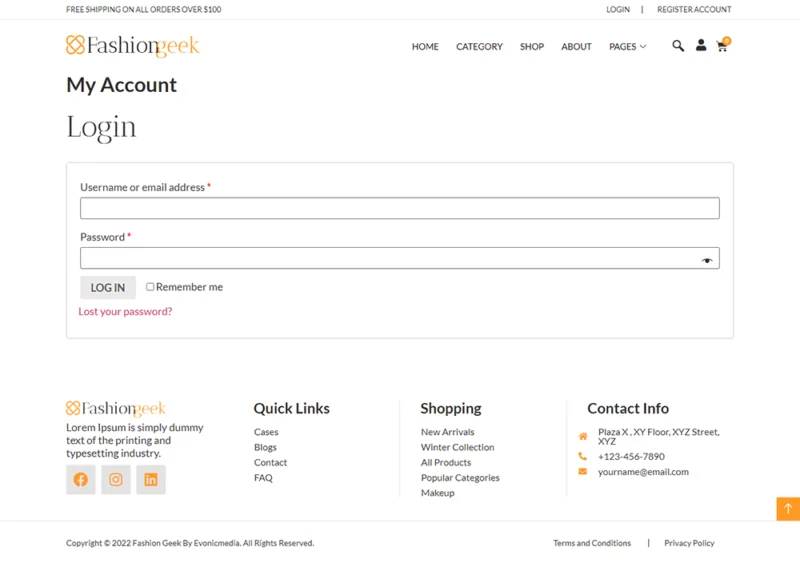Click the back-to-top arrow button
The height and width of the screenshot is (567, 800).
coord(788,509)
